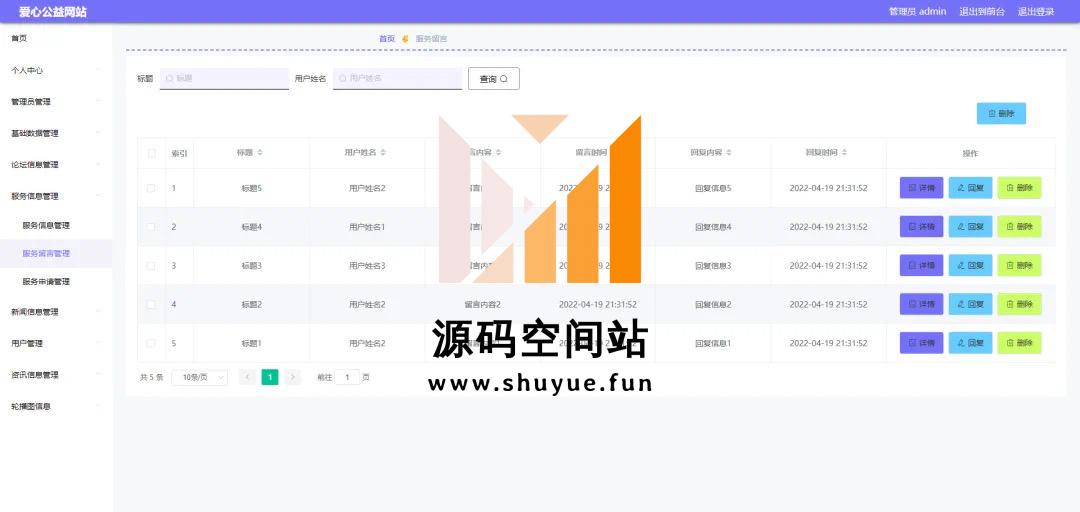This screenshot has width=1080, height=512.
Task: Click 回复 for row 标题5
Action: click(x=970, y=187)
